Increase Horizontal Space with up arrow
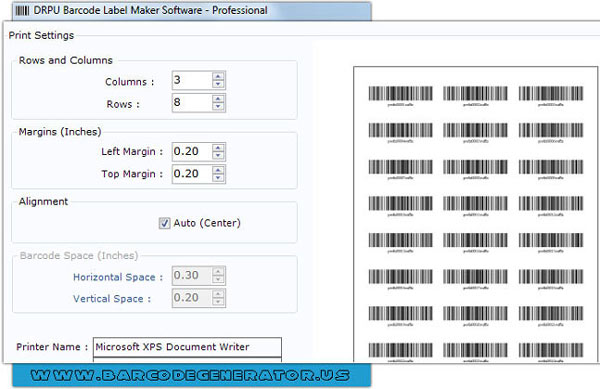The image size is (600, 389). tap(218, 272)
